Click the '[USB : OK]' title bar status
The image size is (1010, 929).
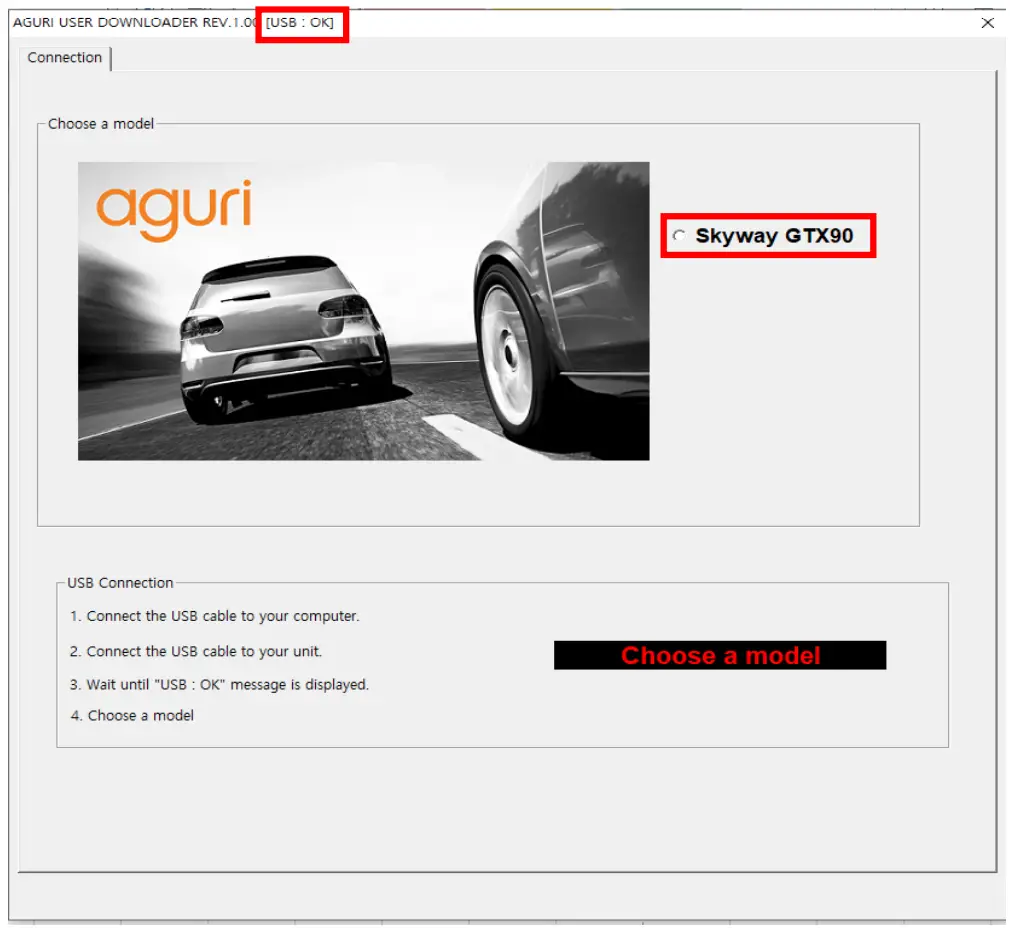click(x=300, y=23)
